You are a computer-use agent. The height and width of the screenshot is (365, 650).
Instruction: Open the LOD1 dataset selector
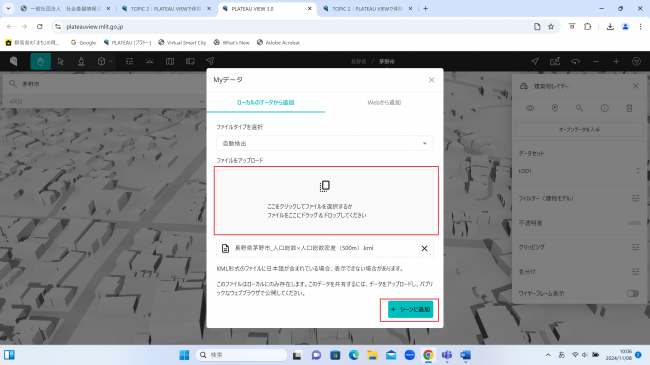click(x=580, y=171)
